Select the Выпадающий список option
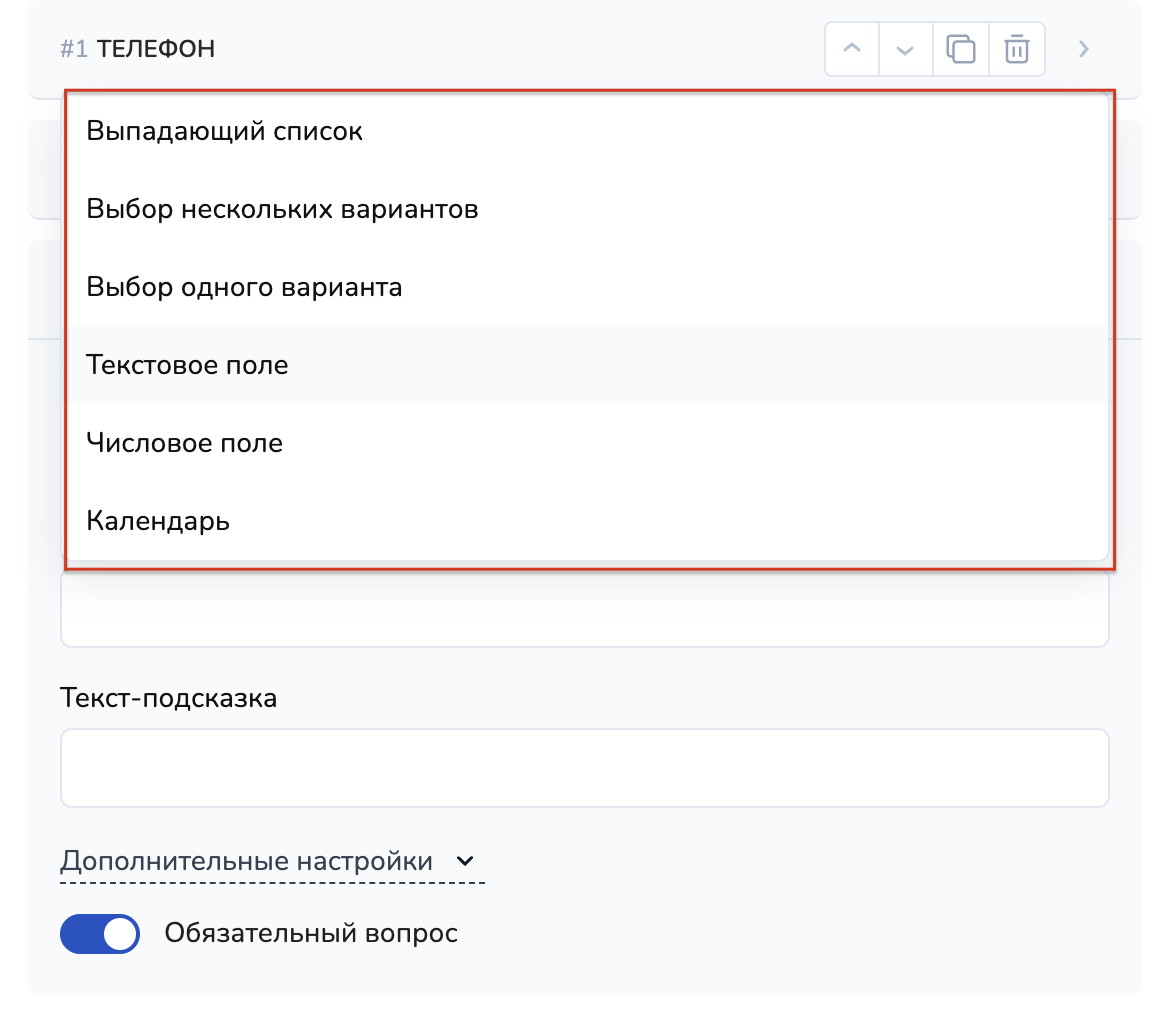This screenshot has width=1162, height=1012. 224,131
